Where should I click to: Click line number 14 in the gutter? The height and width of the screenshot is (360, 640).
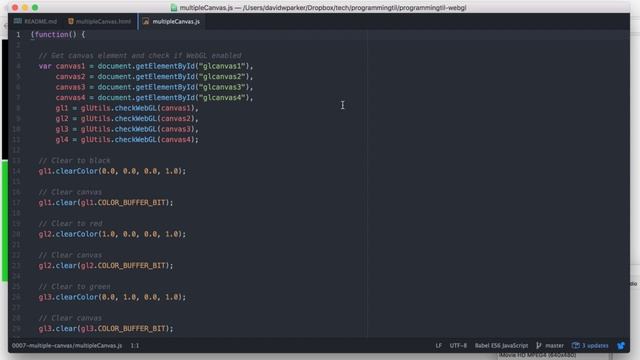16,171
